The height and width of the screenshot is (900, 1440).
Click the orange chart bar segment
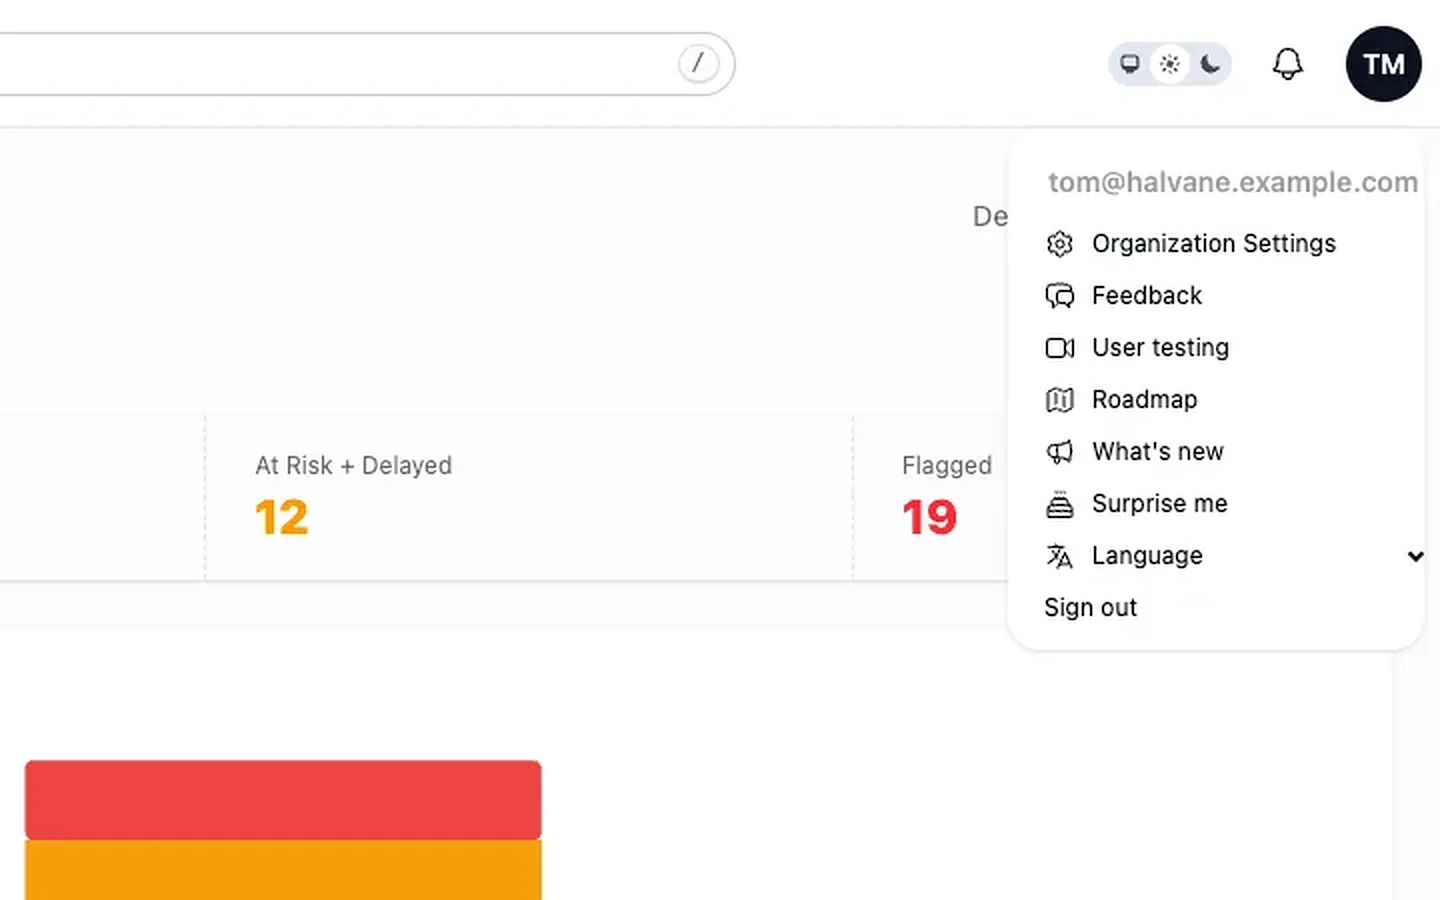[283, 870]
